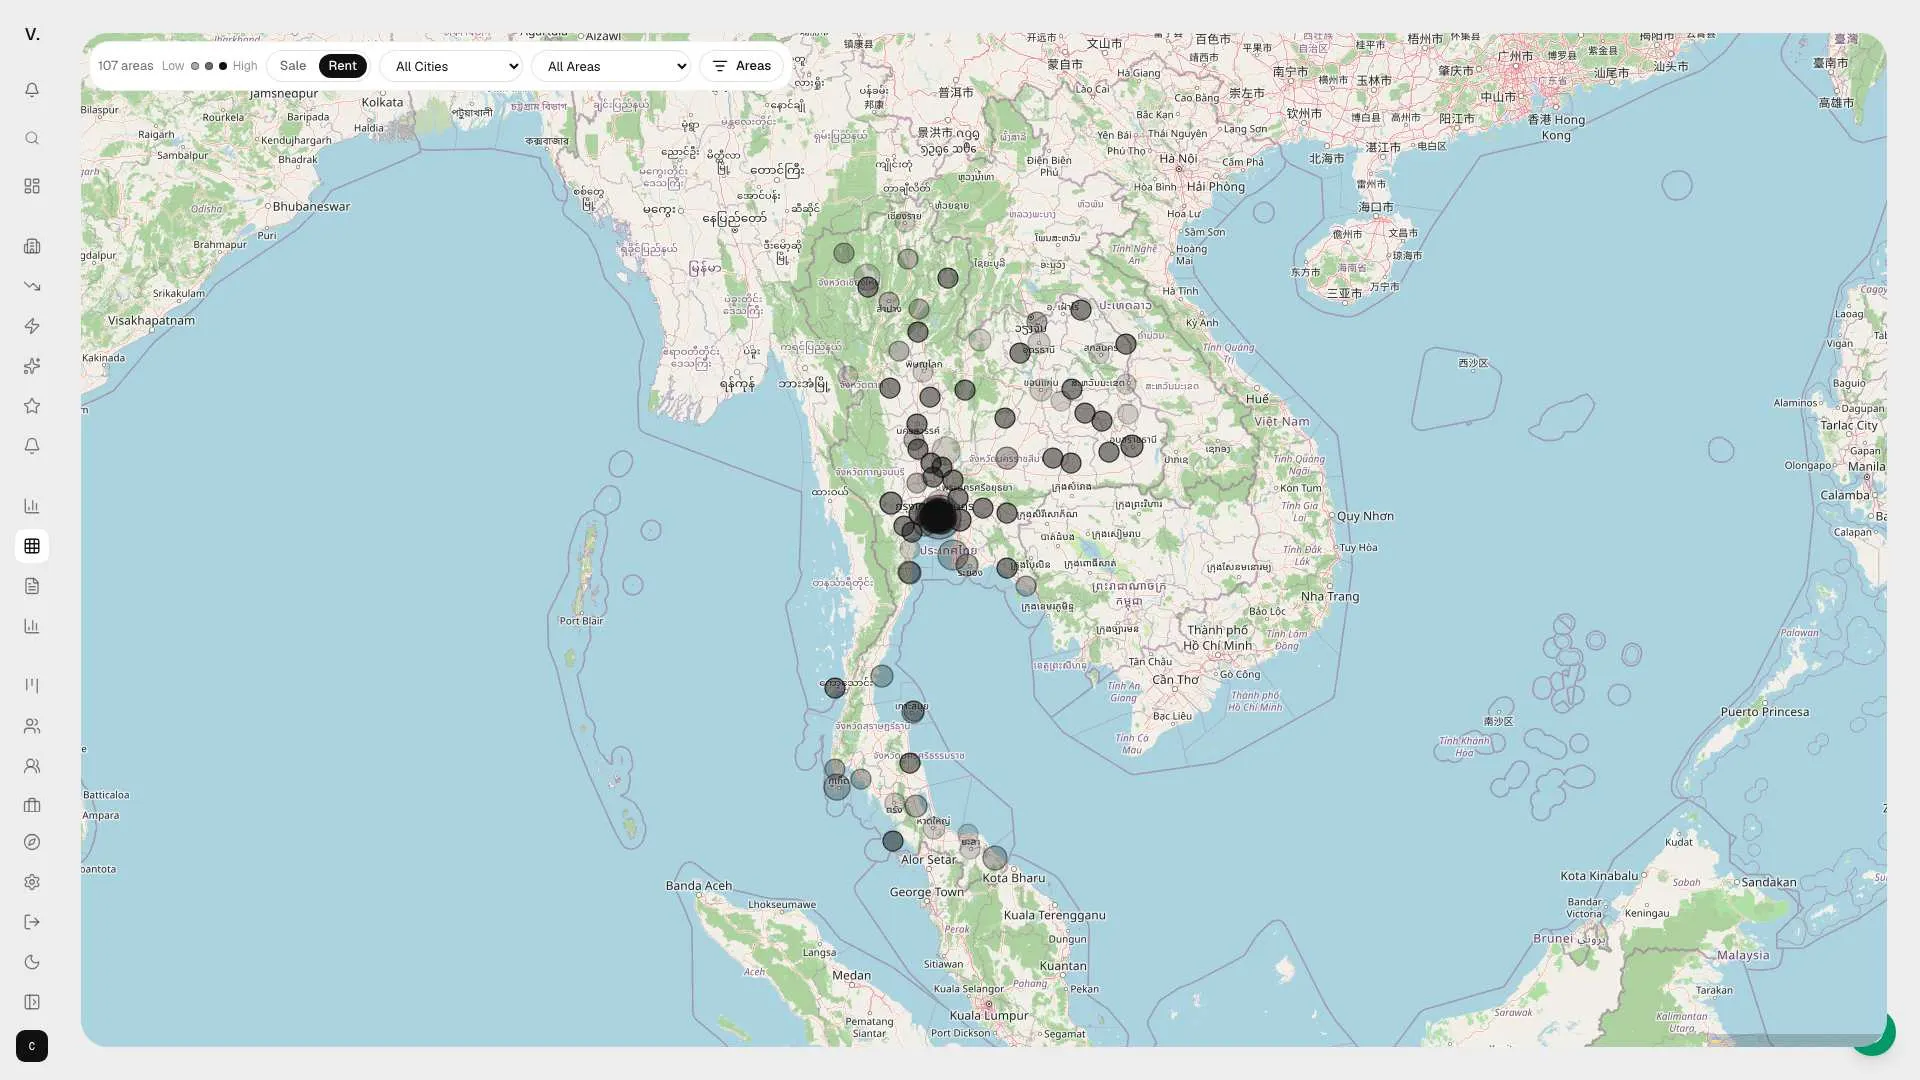Viewport: 1920px width, 1080px height.
Task: Click the green round button bottom right
Action: pos(1872,1032)
